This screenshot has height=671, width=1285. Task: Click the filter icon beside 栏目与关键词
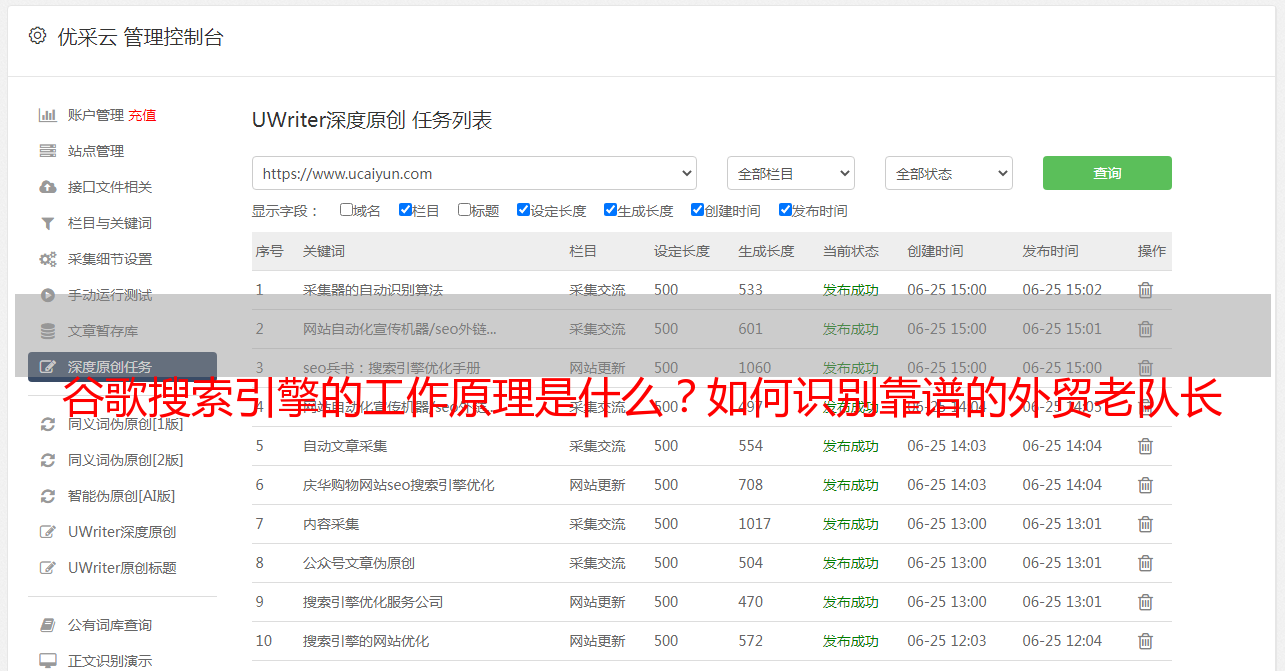[47, 223]
